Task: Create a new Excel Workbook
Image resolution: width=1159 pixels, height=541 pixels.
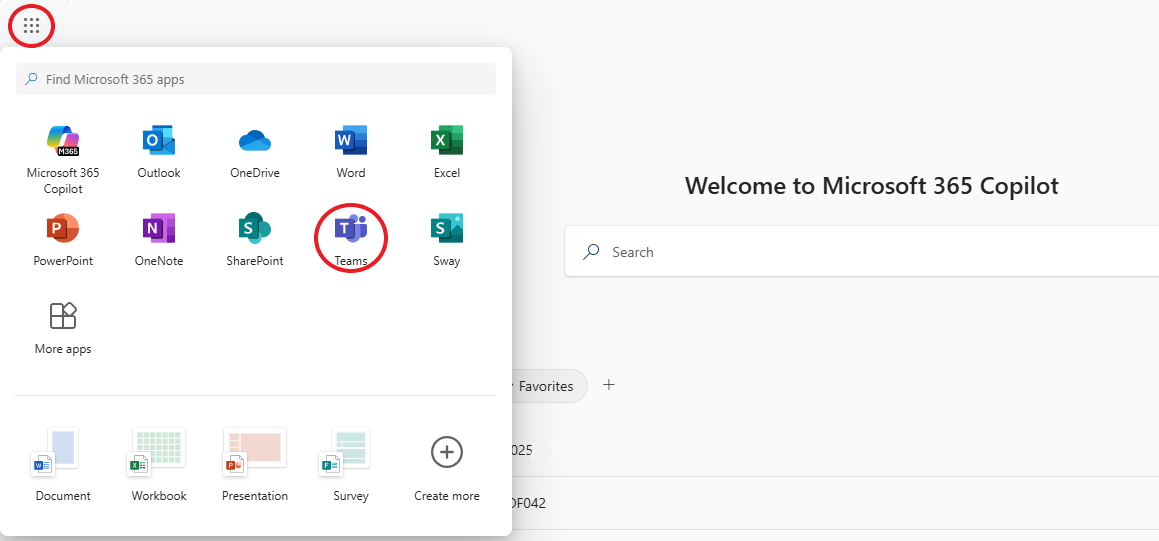Action: pos(159,465)
